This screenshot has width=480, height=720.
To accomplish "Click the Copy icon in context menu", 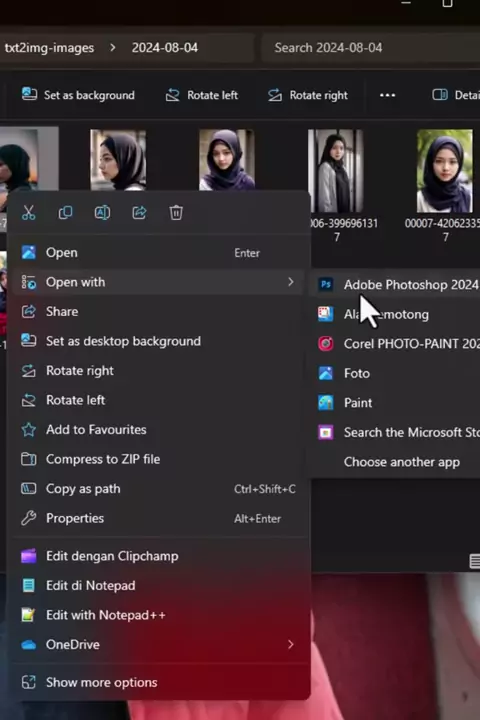I will pyautogui.click(x=65, y=213).
